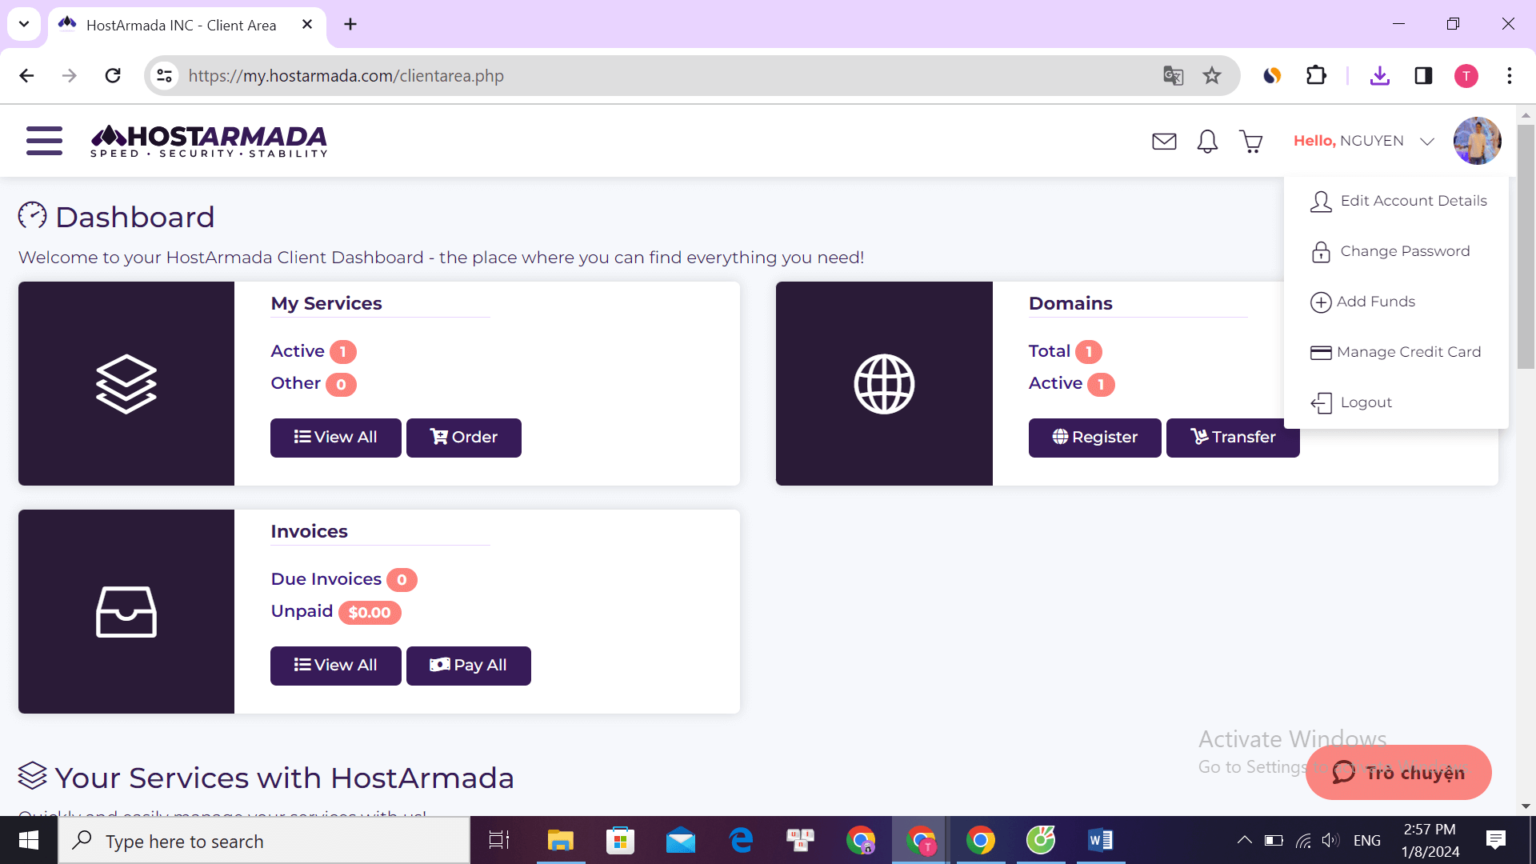This screenshot has height=864, width=1536.
Task: Click the globe icon in Domains card
Action: pyautogui.click(x=884, y=384)
